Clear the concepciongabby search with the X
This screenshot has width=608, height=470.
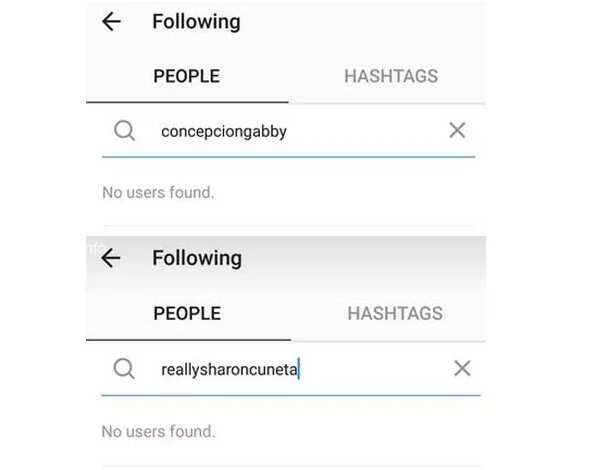457,130
